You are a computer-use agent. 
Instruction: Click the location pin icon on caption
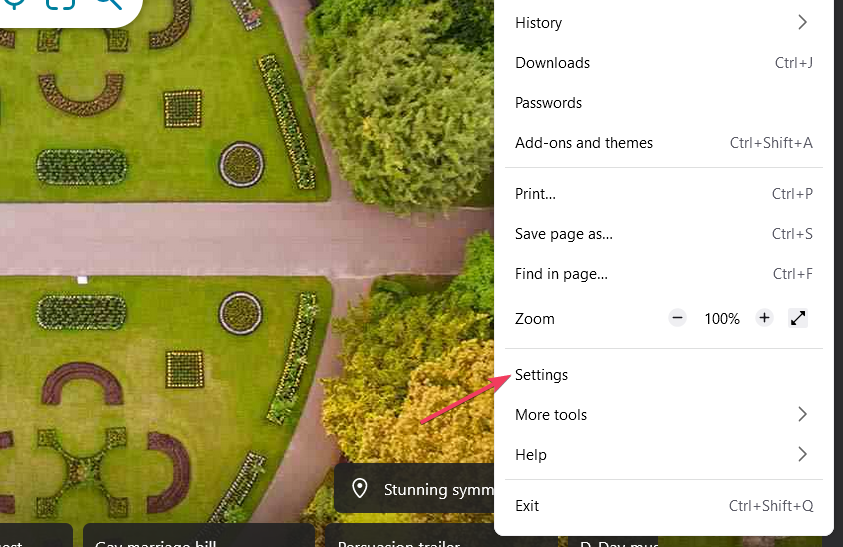tap(360, 488)
